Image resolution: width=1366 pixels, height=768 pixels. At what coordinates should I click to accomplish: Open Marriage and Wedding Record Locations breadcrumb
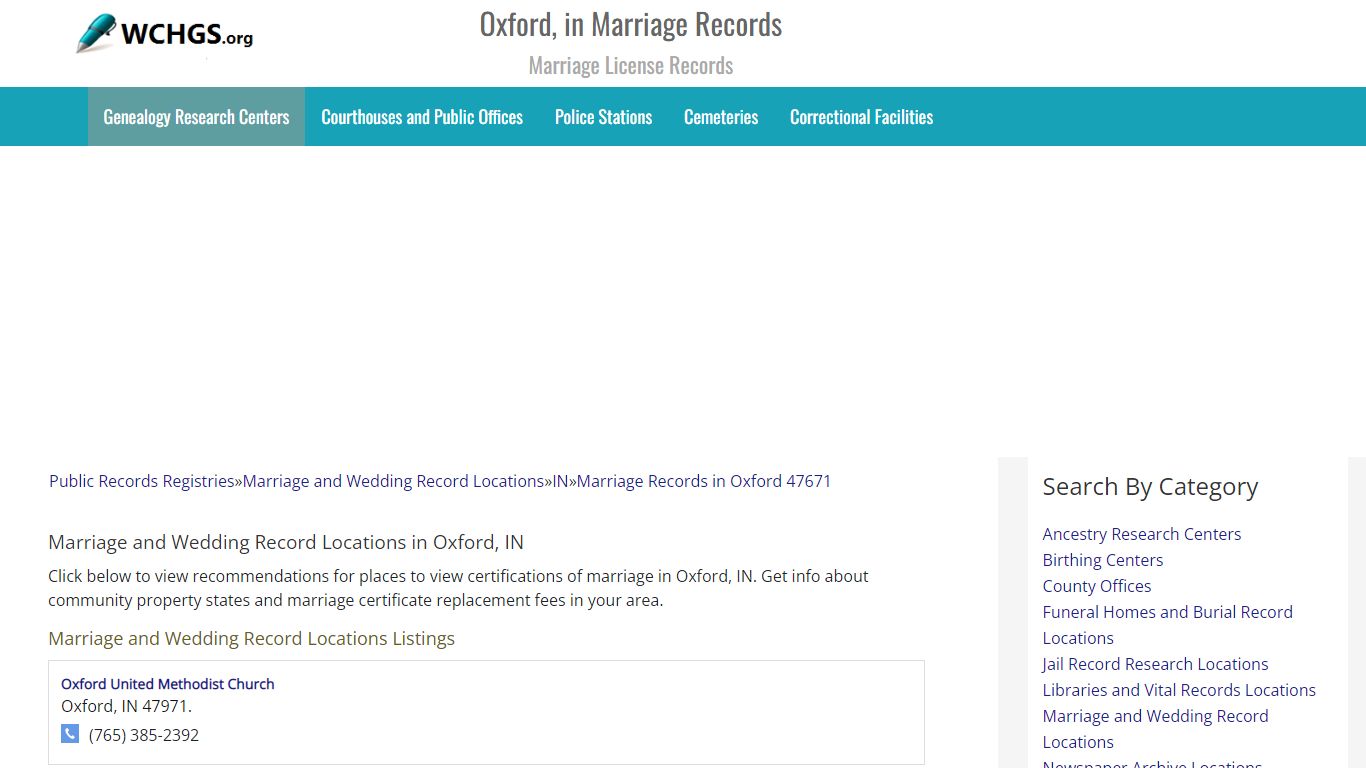click(393, 481)
